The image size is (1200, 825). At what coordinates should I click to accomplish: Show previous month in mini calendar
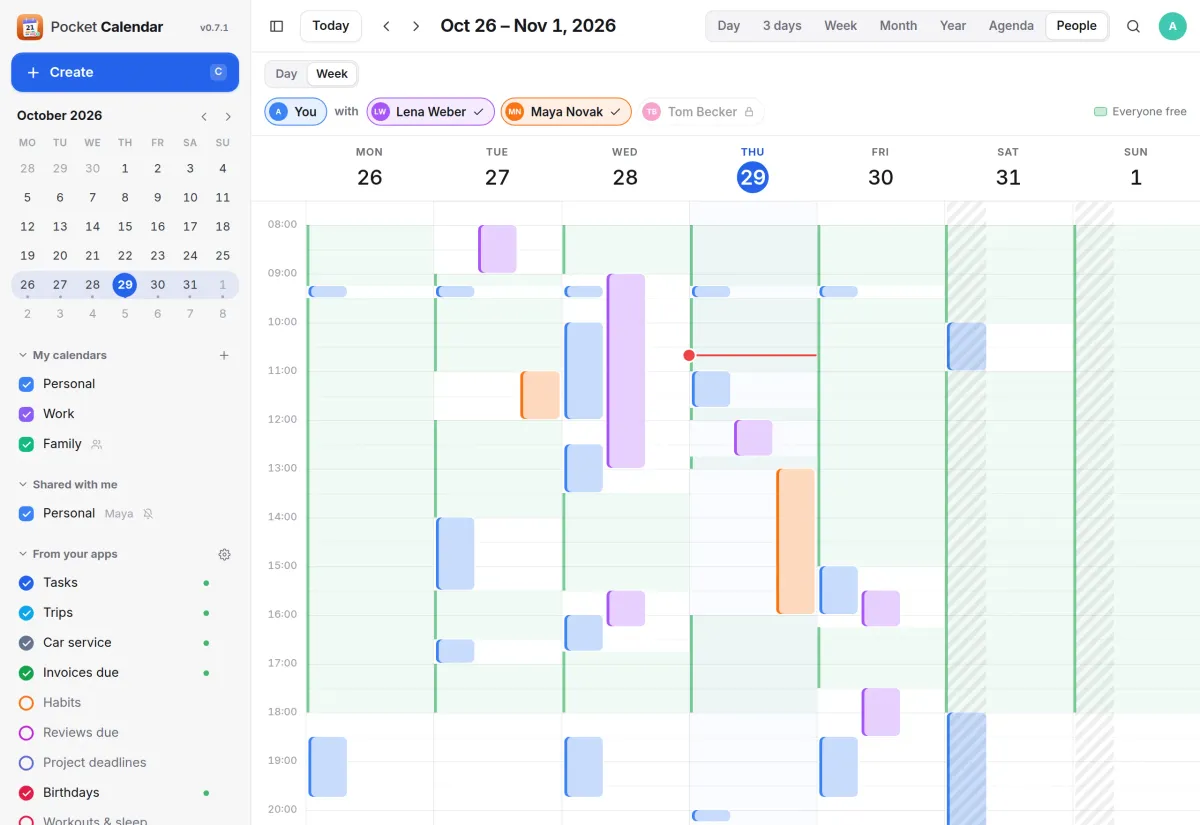pyautogui.click(x=204, y=116)
